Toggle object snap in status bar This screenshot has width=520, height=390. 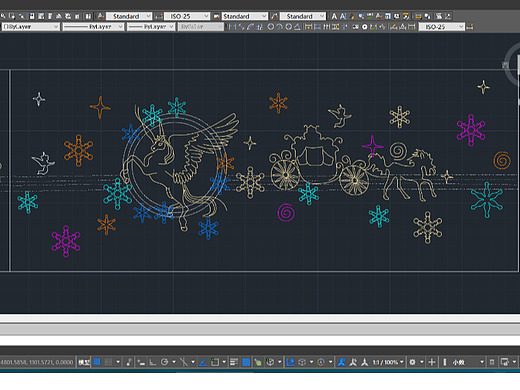tap(215, 362)
